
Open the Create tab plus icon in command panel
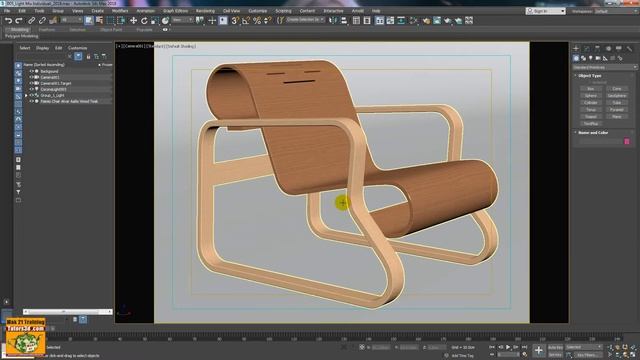tap(576, 49)
